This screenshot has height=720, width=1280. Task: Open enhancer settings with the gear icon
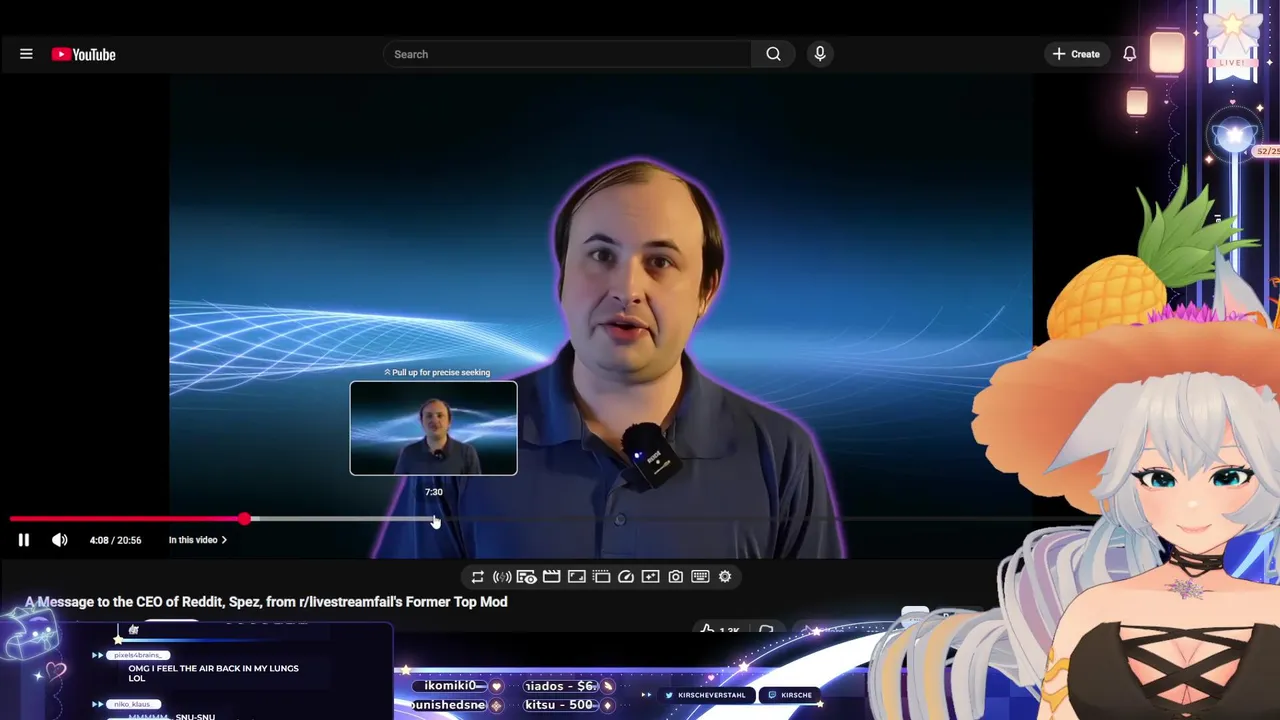[725, 577]
